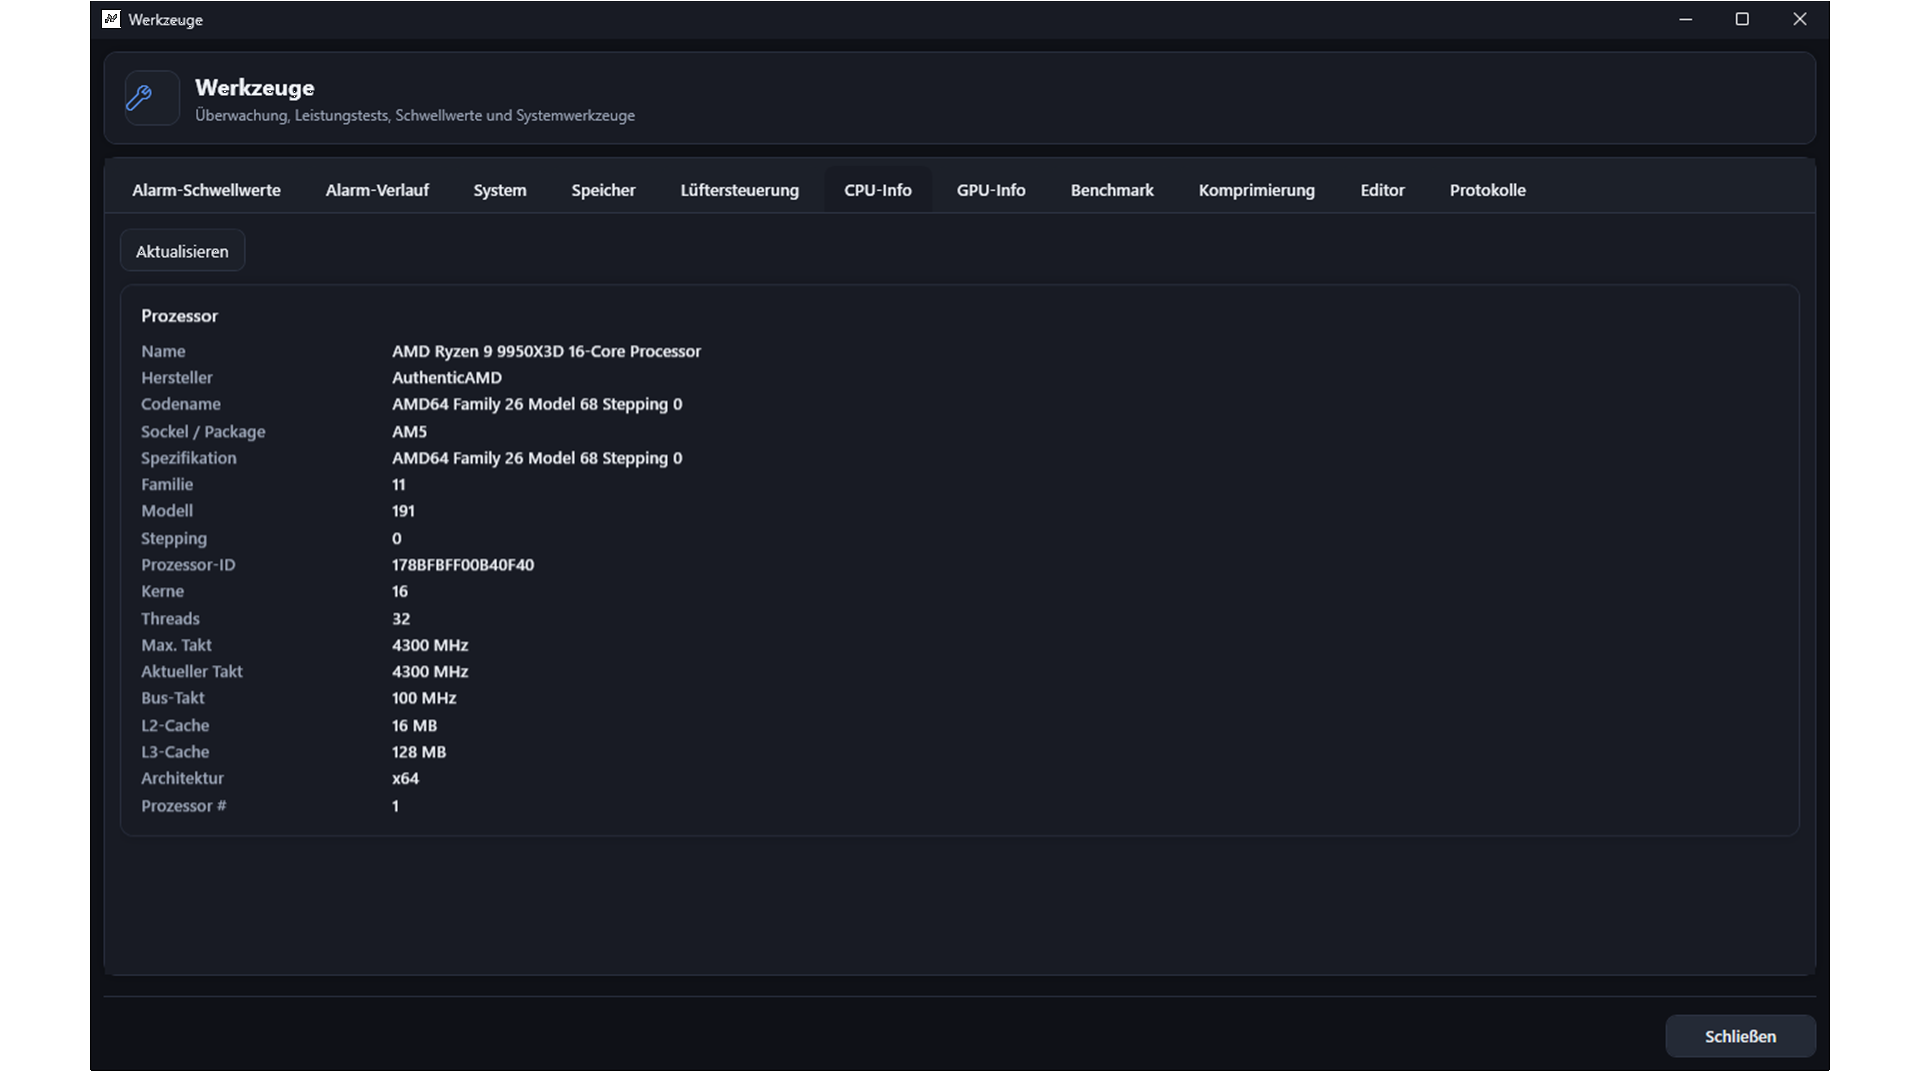1920x1080 pixels.
Task: Switch to the GPU-Info tab
Action: tap(991, 190)
